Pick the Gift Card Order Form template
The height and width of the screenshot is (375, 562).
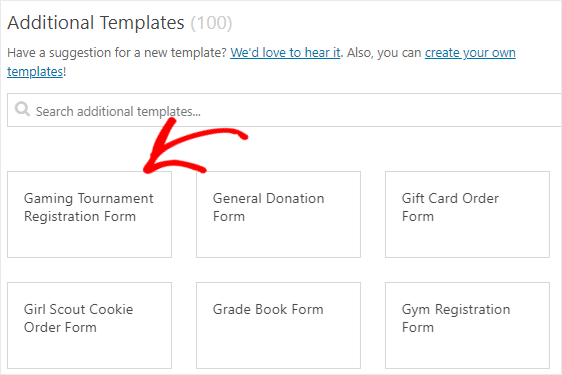[467, 214]
